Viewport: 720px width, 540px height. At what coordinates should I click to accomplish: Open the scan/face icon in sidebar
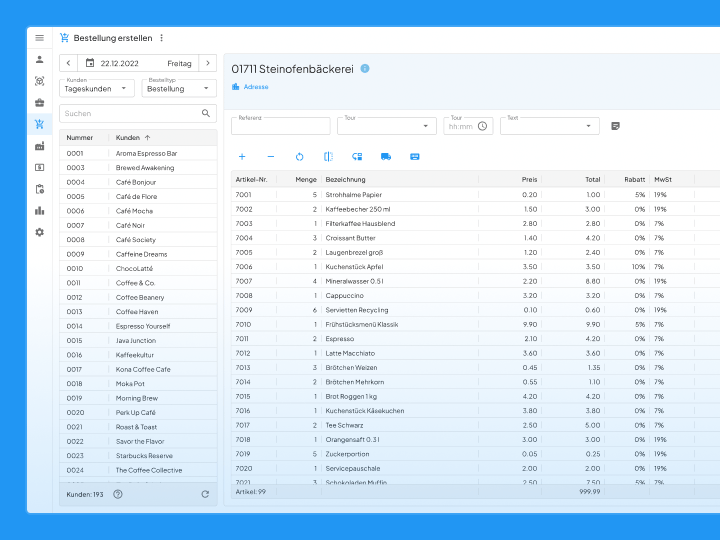click(39, 81)
